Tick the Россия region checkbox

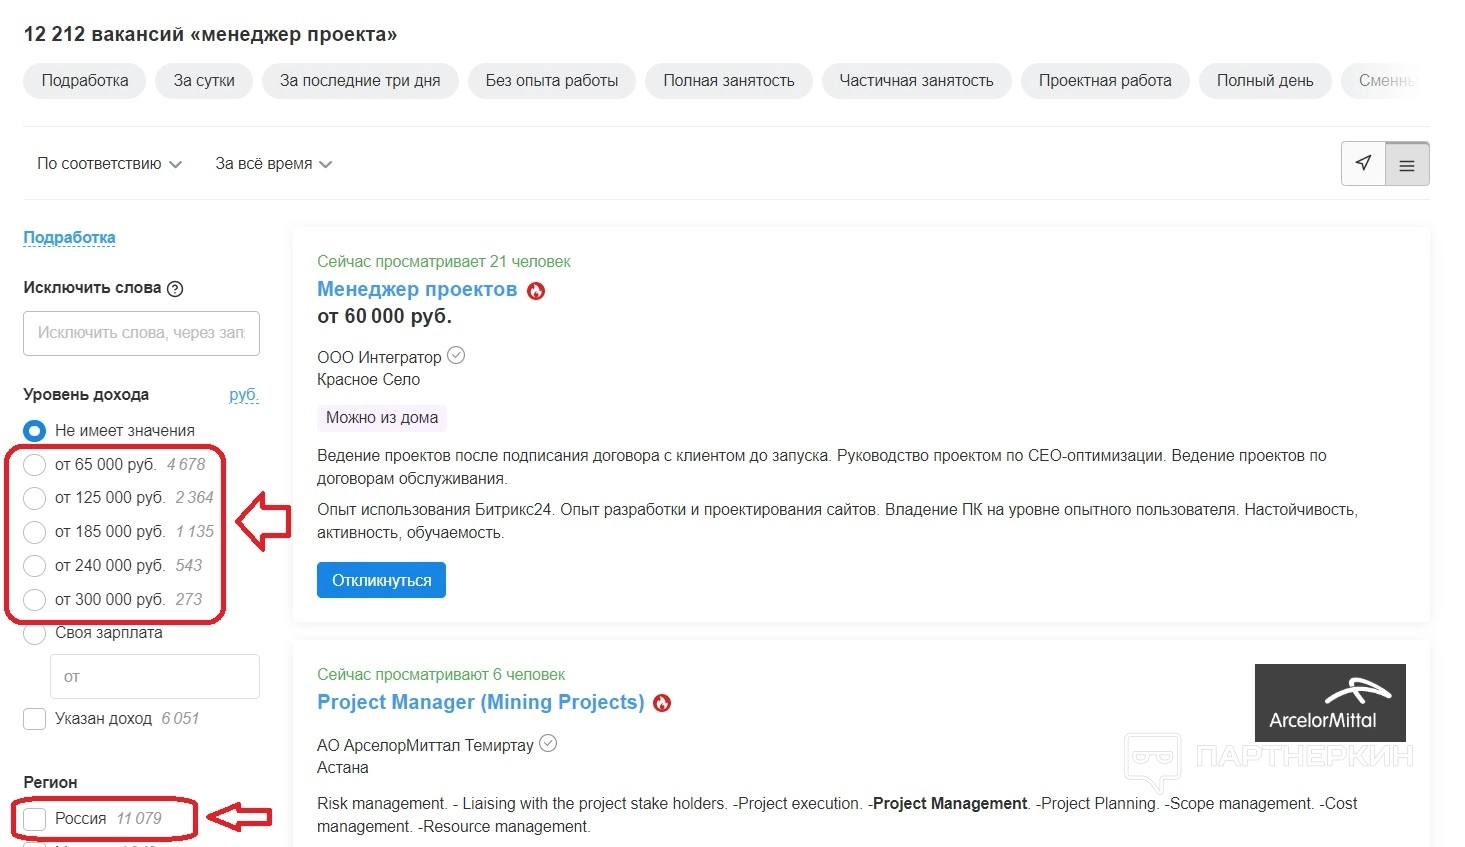click(x=35, y=819)
